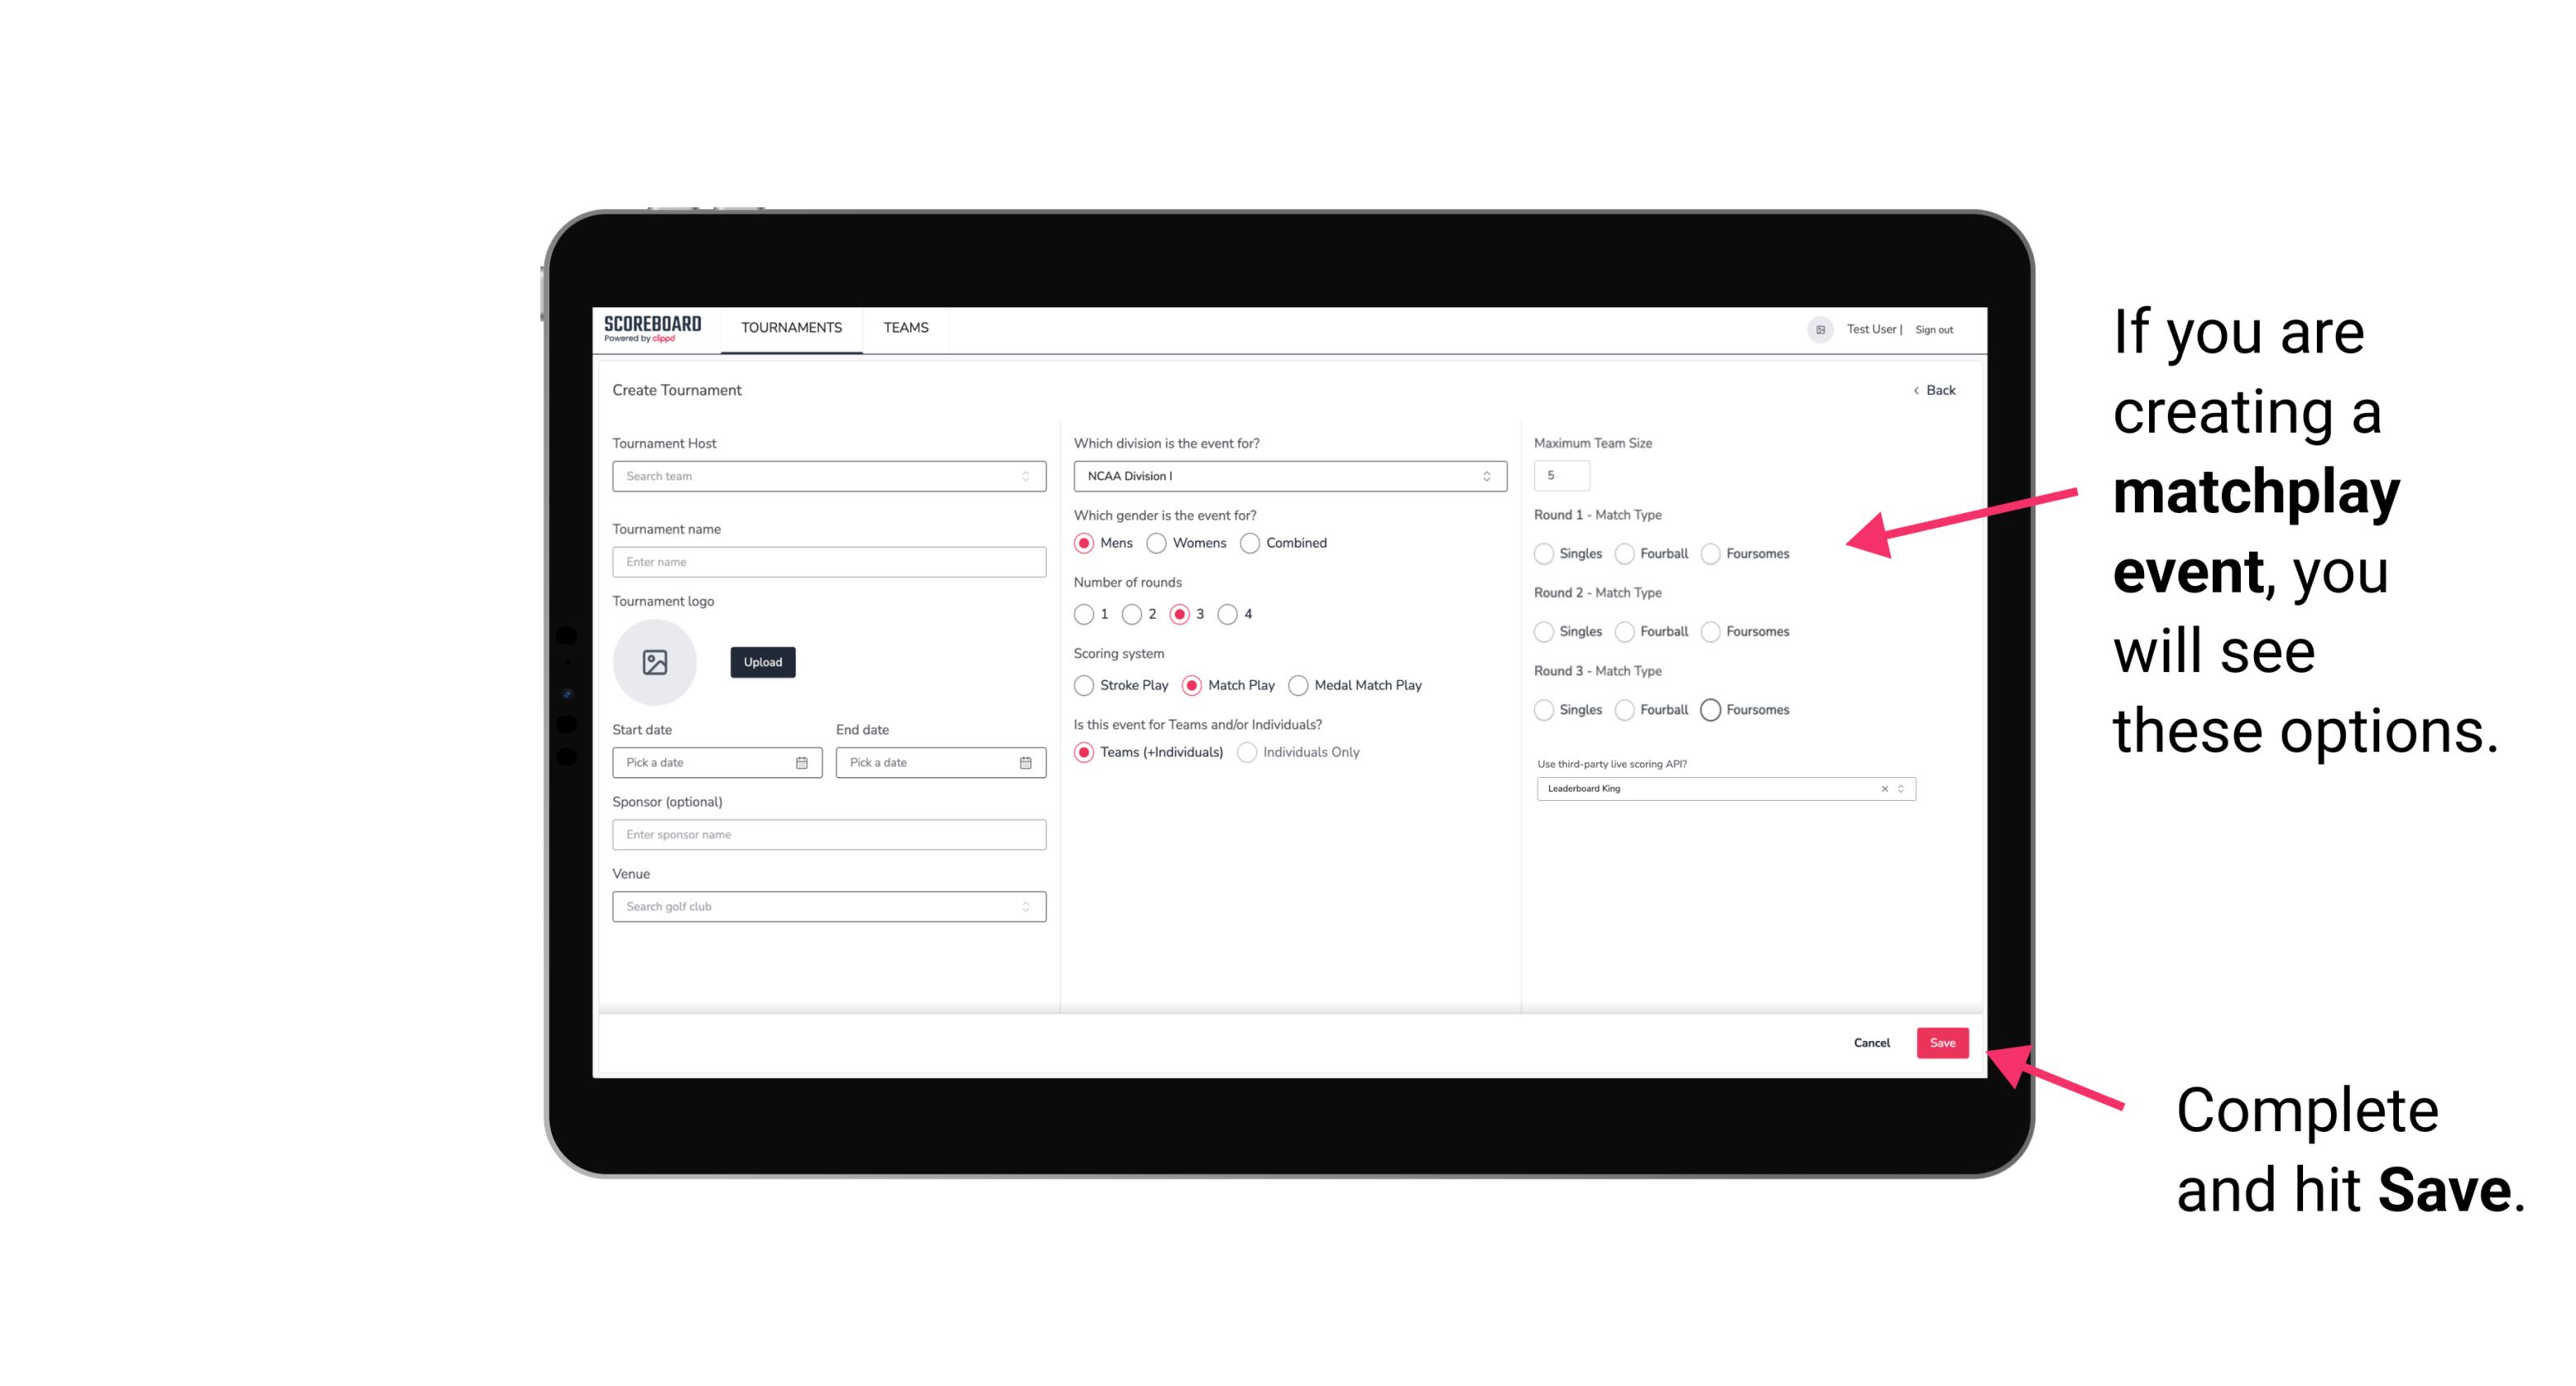Image resolution: width=2576 pixels, height=1386 pixels.
Task: Open the TOURNAMENTS tab
Action: (790, 328)
